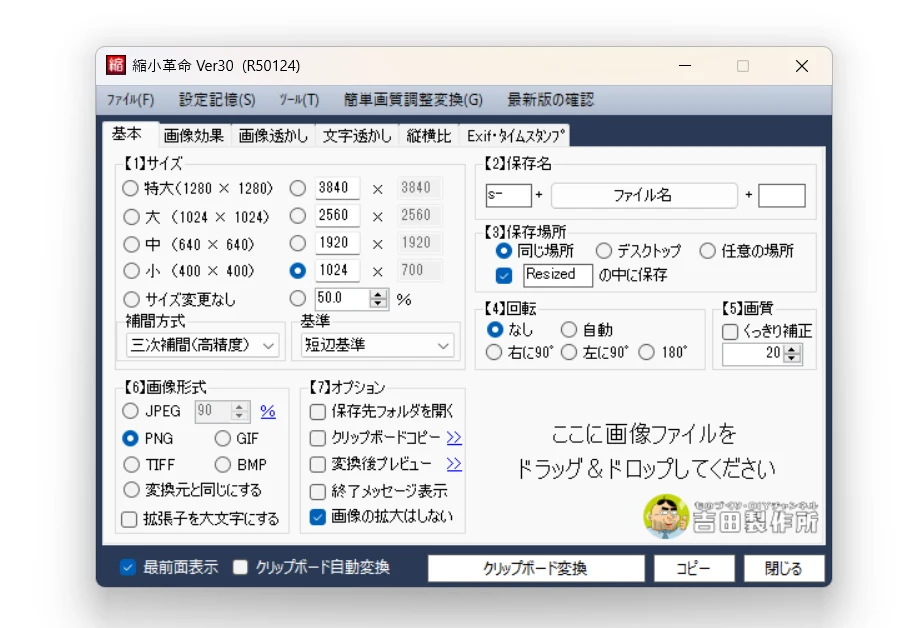Click the ファイル名 button

[x=644, y=195]
